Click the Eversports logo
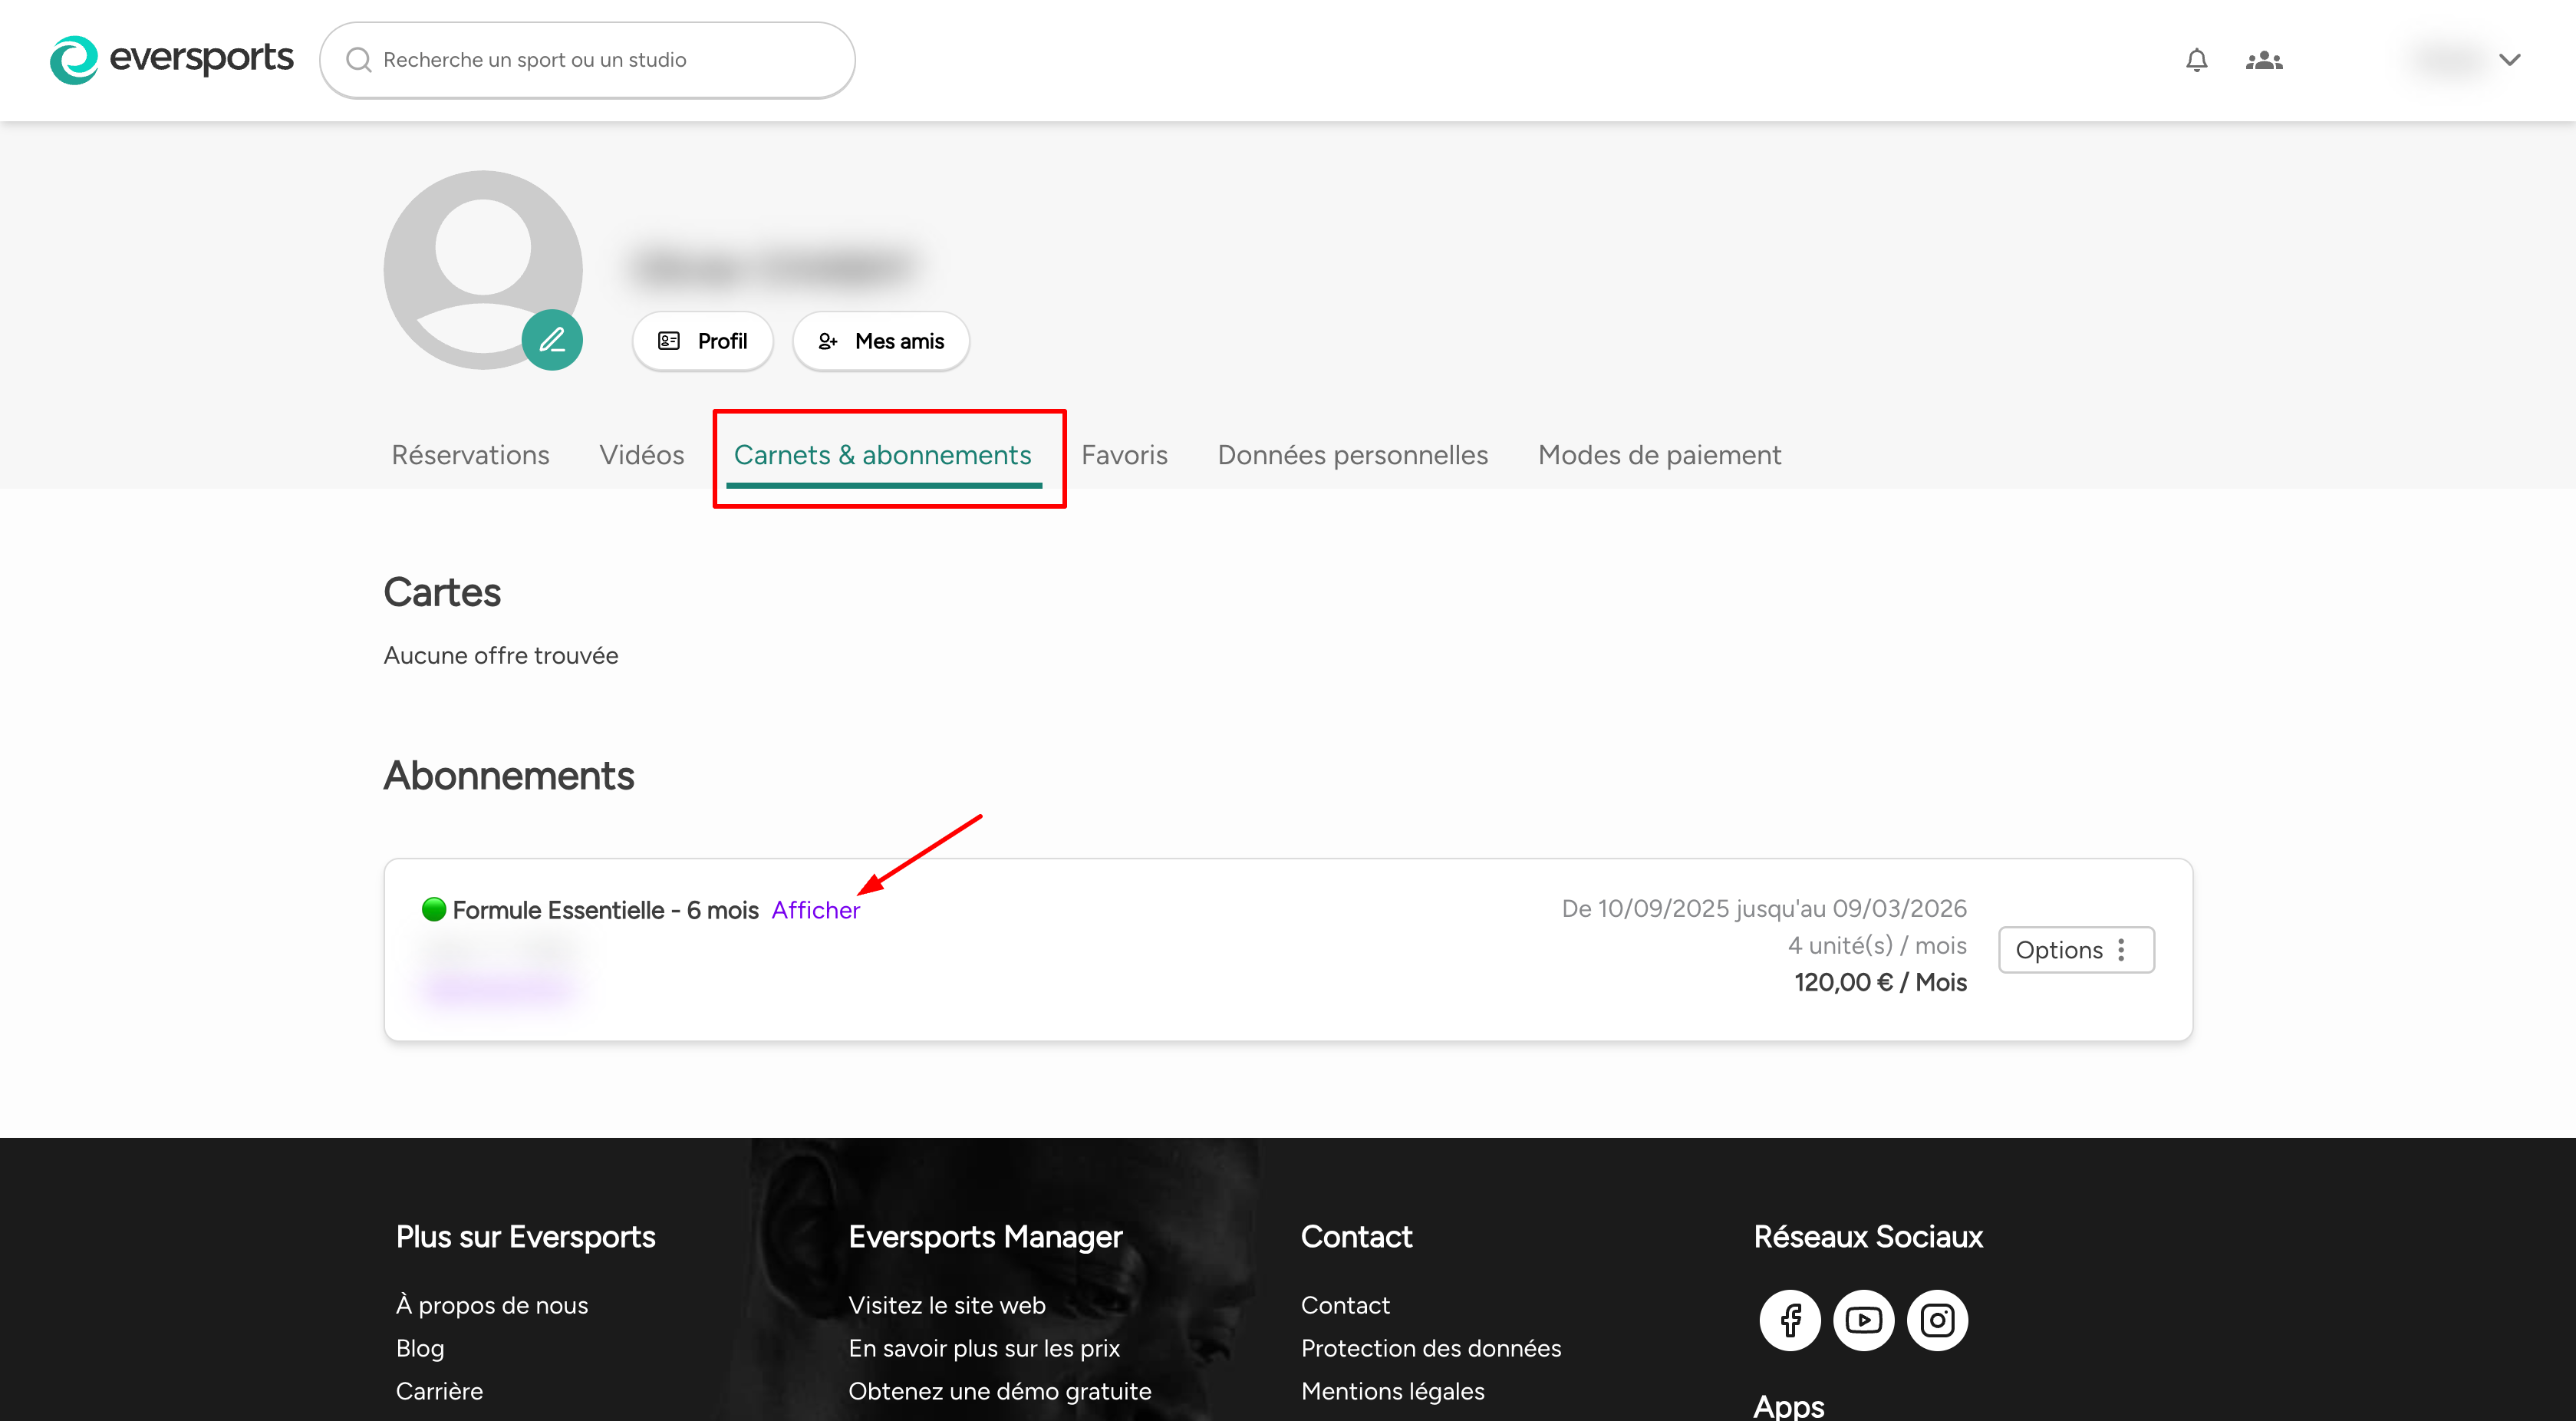Viewport: 2576px width, 1421px height. [x=171, y=59]
